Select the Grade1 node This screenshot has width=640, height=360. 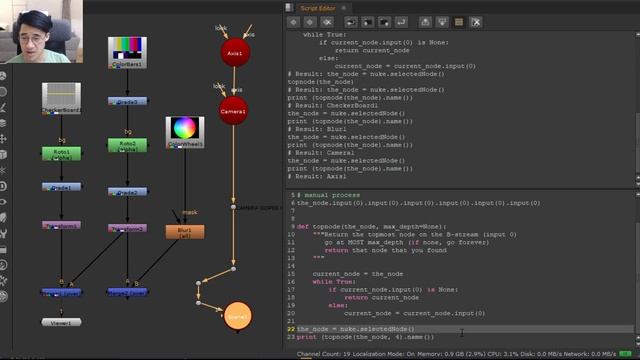coord(61,187)
